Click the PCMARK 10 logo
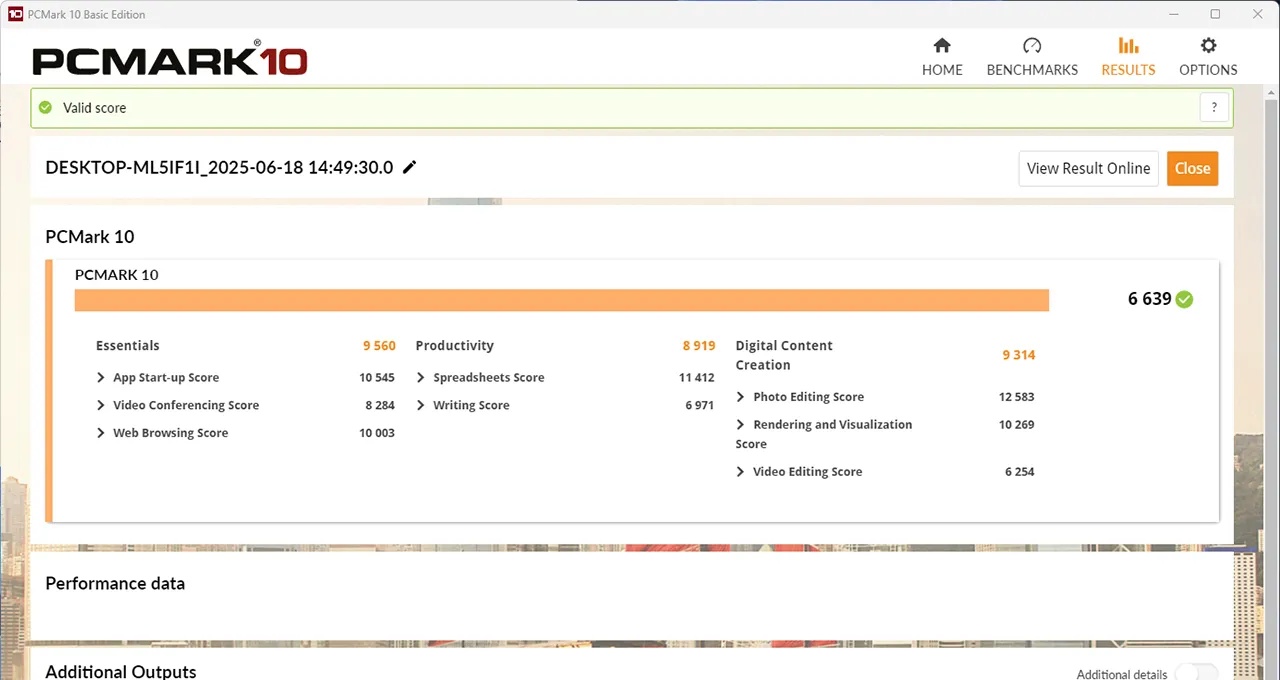1280x680 pixels. 169,60
